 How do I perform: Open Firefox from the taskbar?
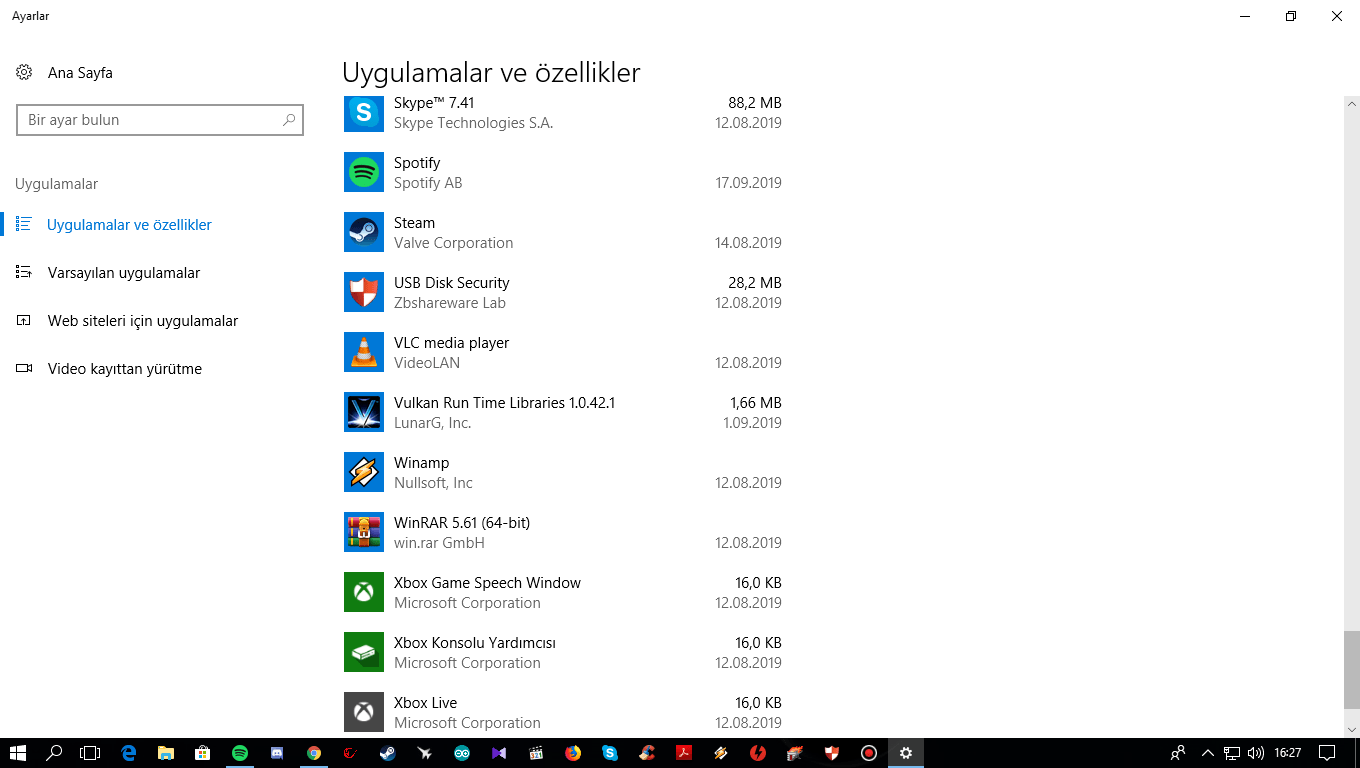pyautogui.click(x=573, y=753)
